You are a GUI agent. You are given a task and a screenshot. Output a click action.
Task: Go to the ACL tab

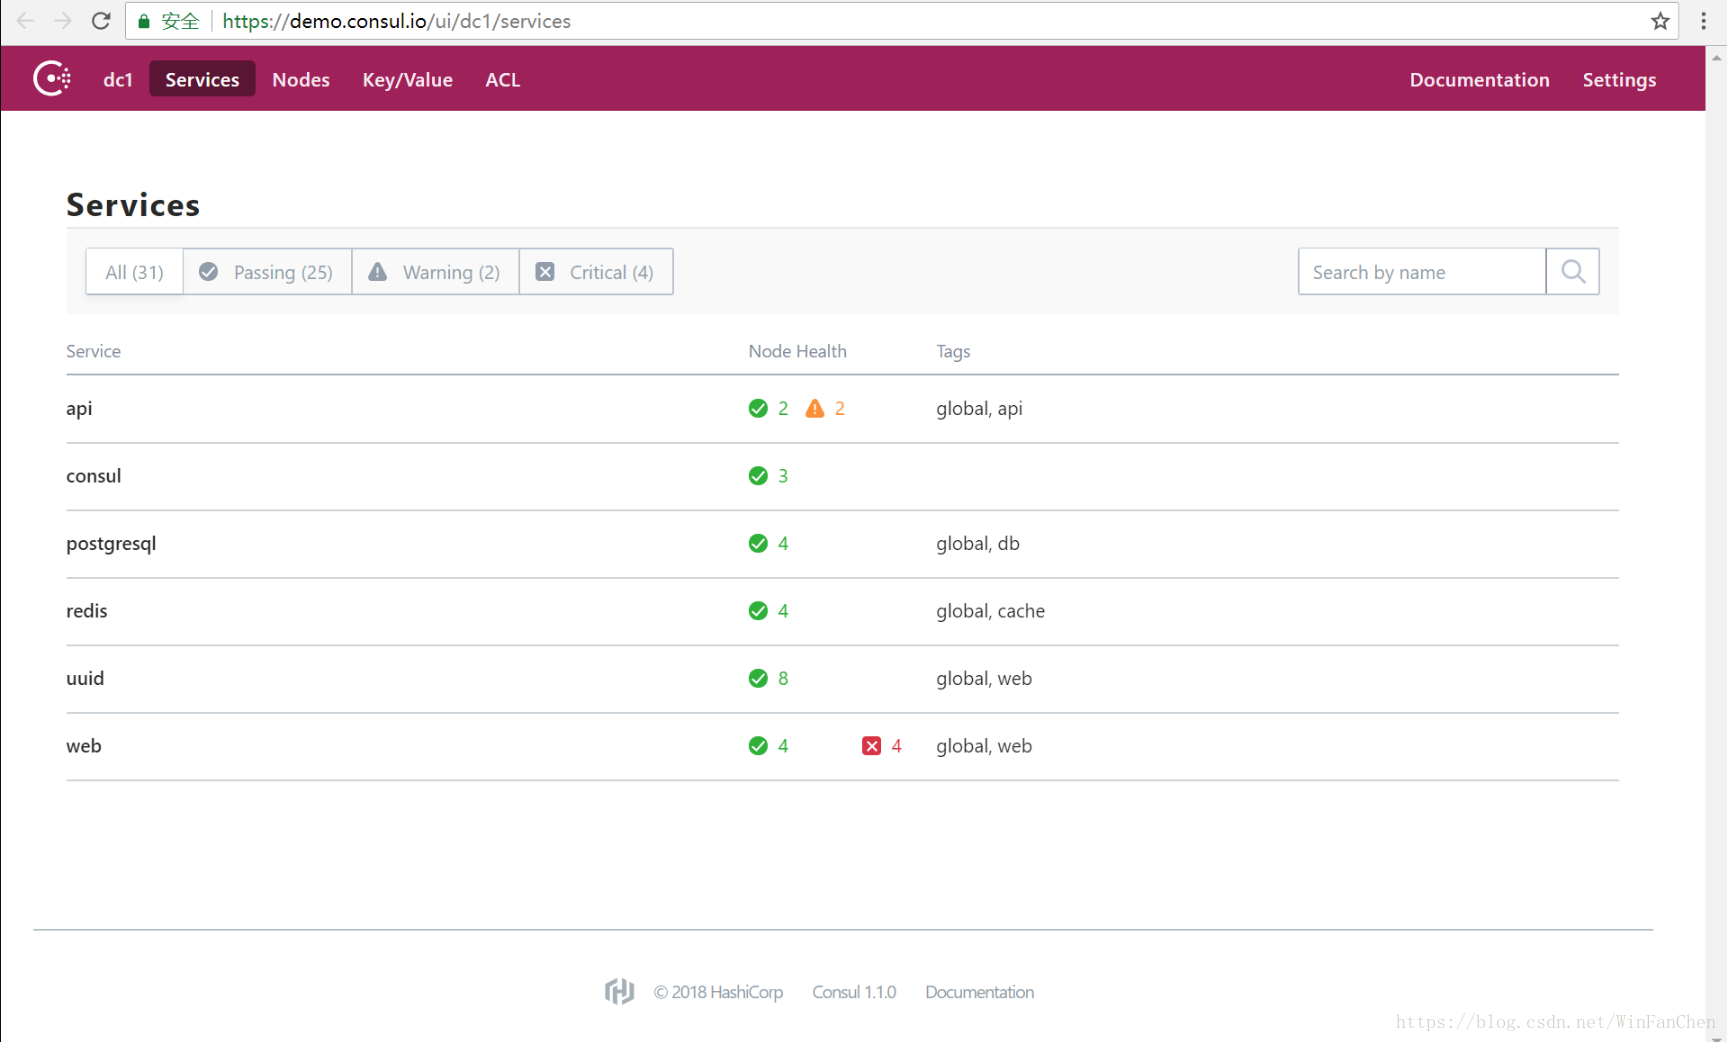click(503, 79)
